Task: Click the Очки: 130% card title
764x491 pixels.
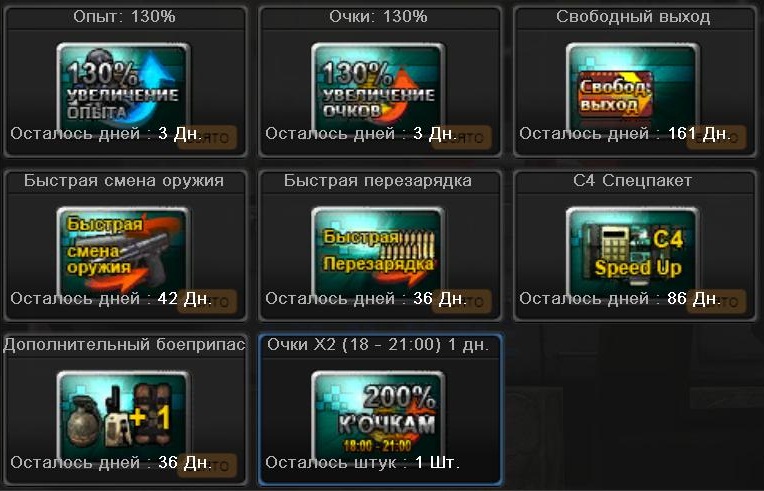Action: [378, 17]
